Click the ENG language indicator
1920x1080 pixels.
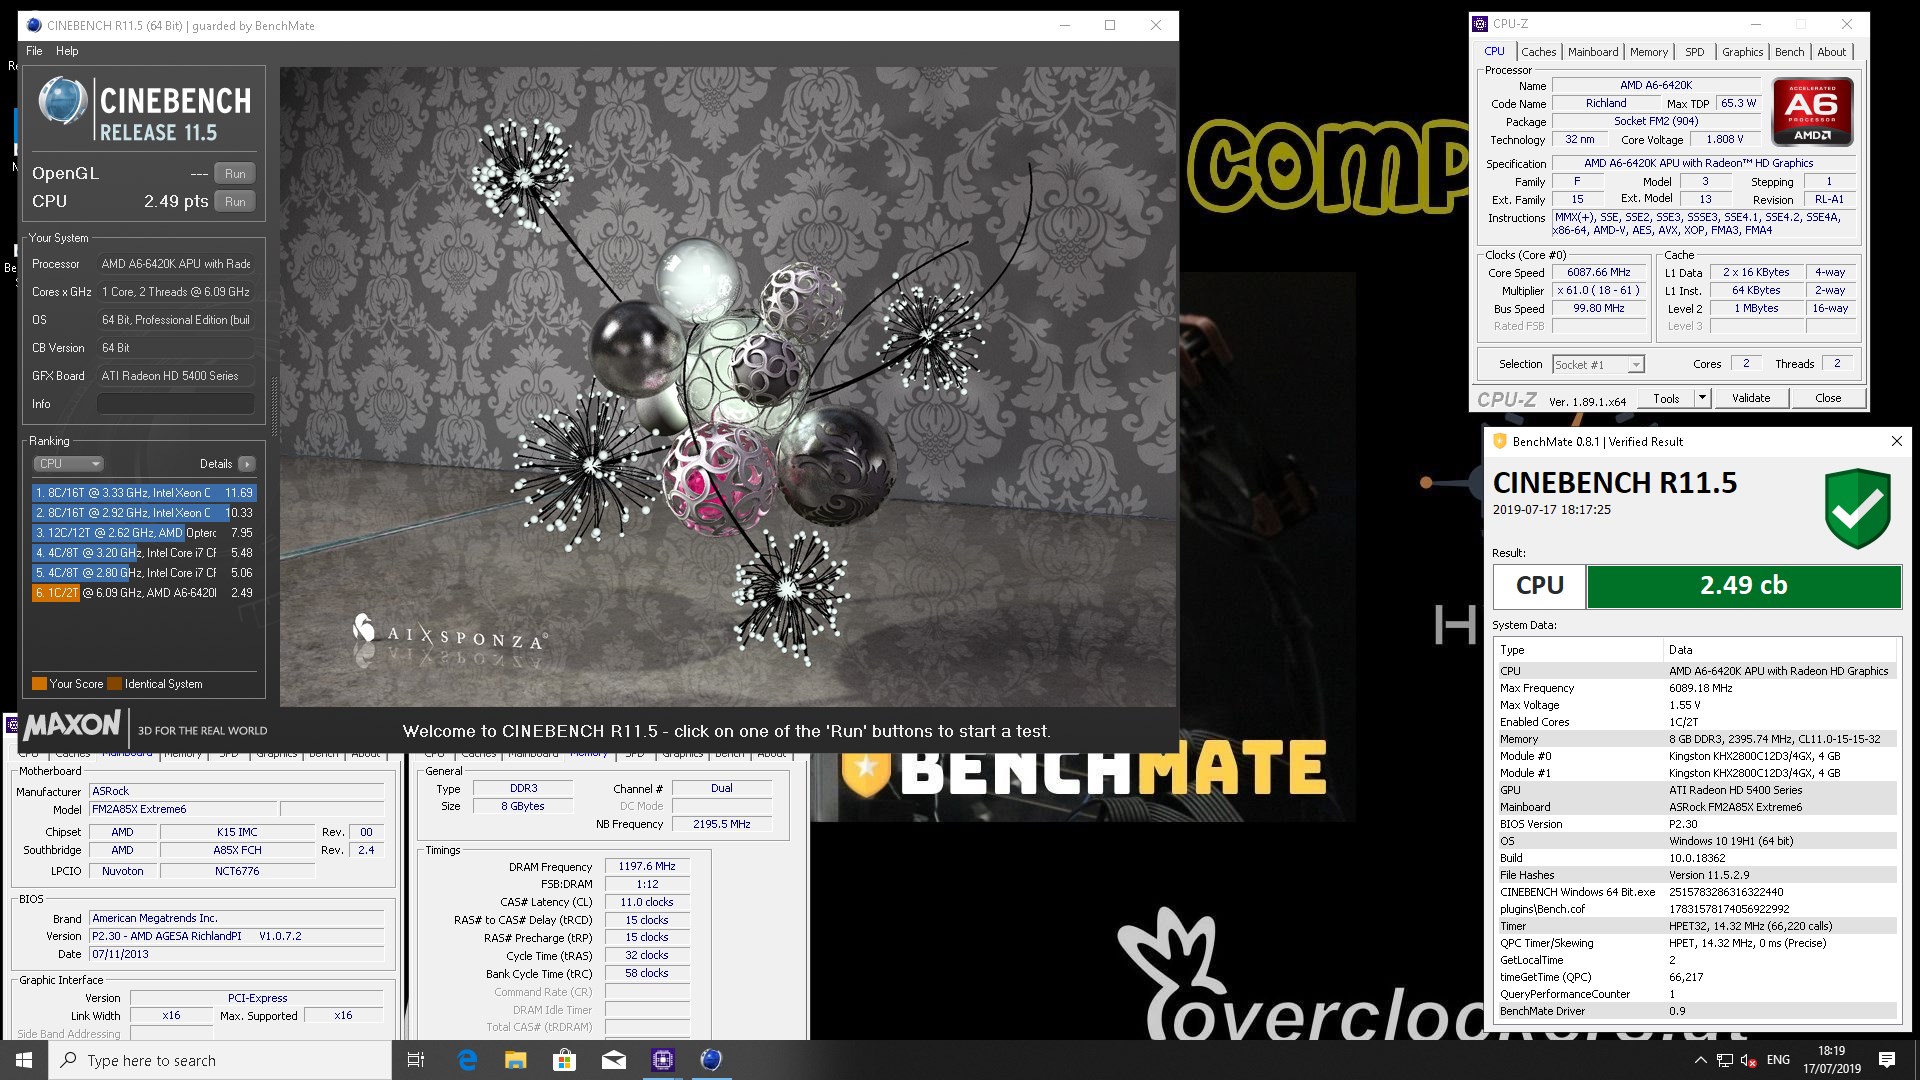point(1778,1060)
